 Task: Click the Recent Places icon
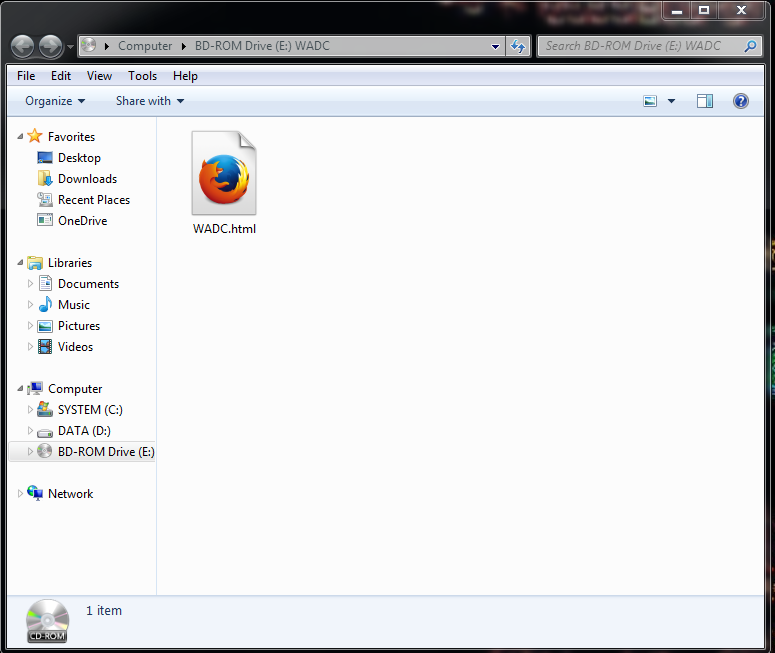tap(45, 200)
